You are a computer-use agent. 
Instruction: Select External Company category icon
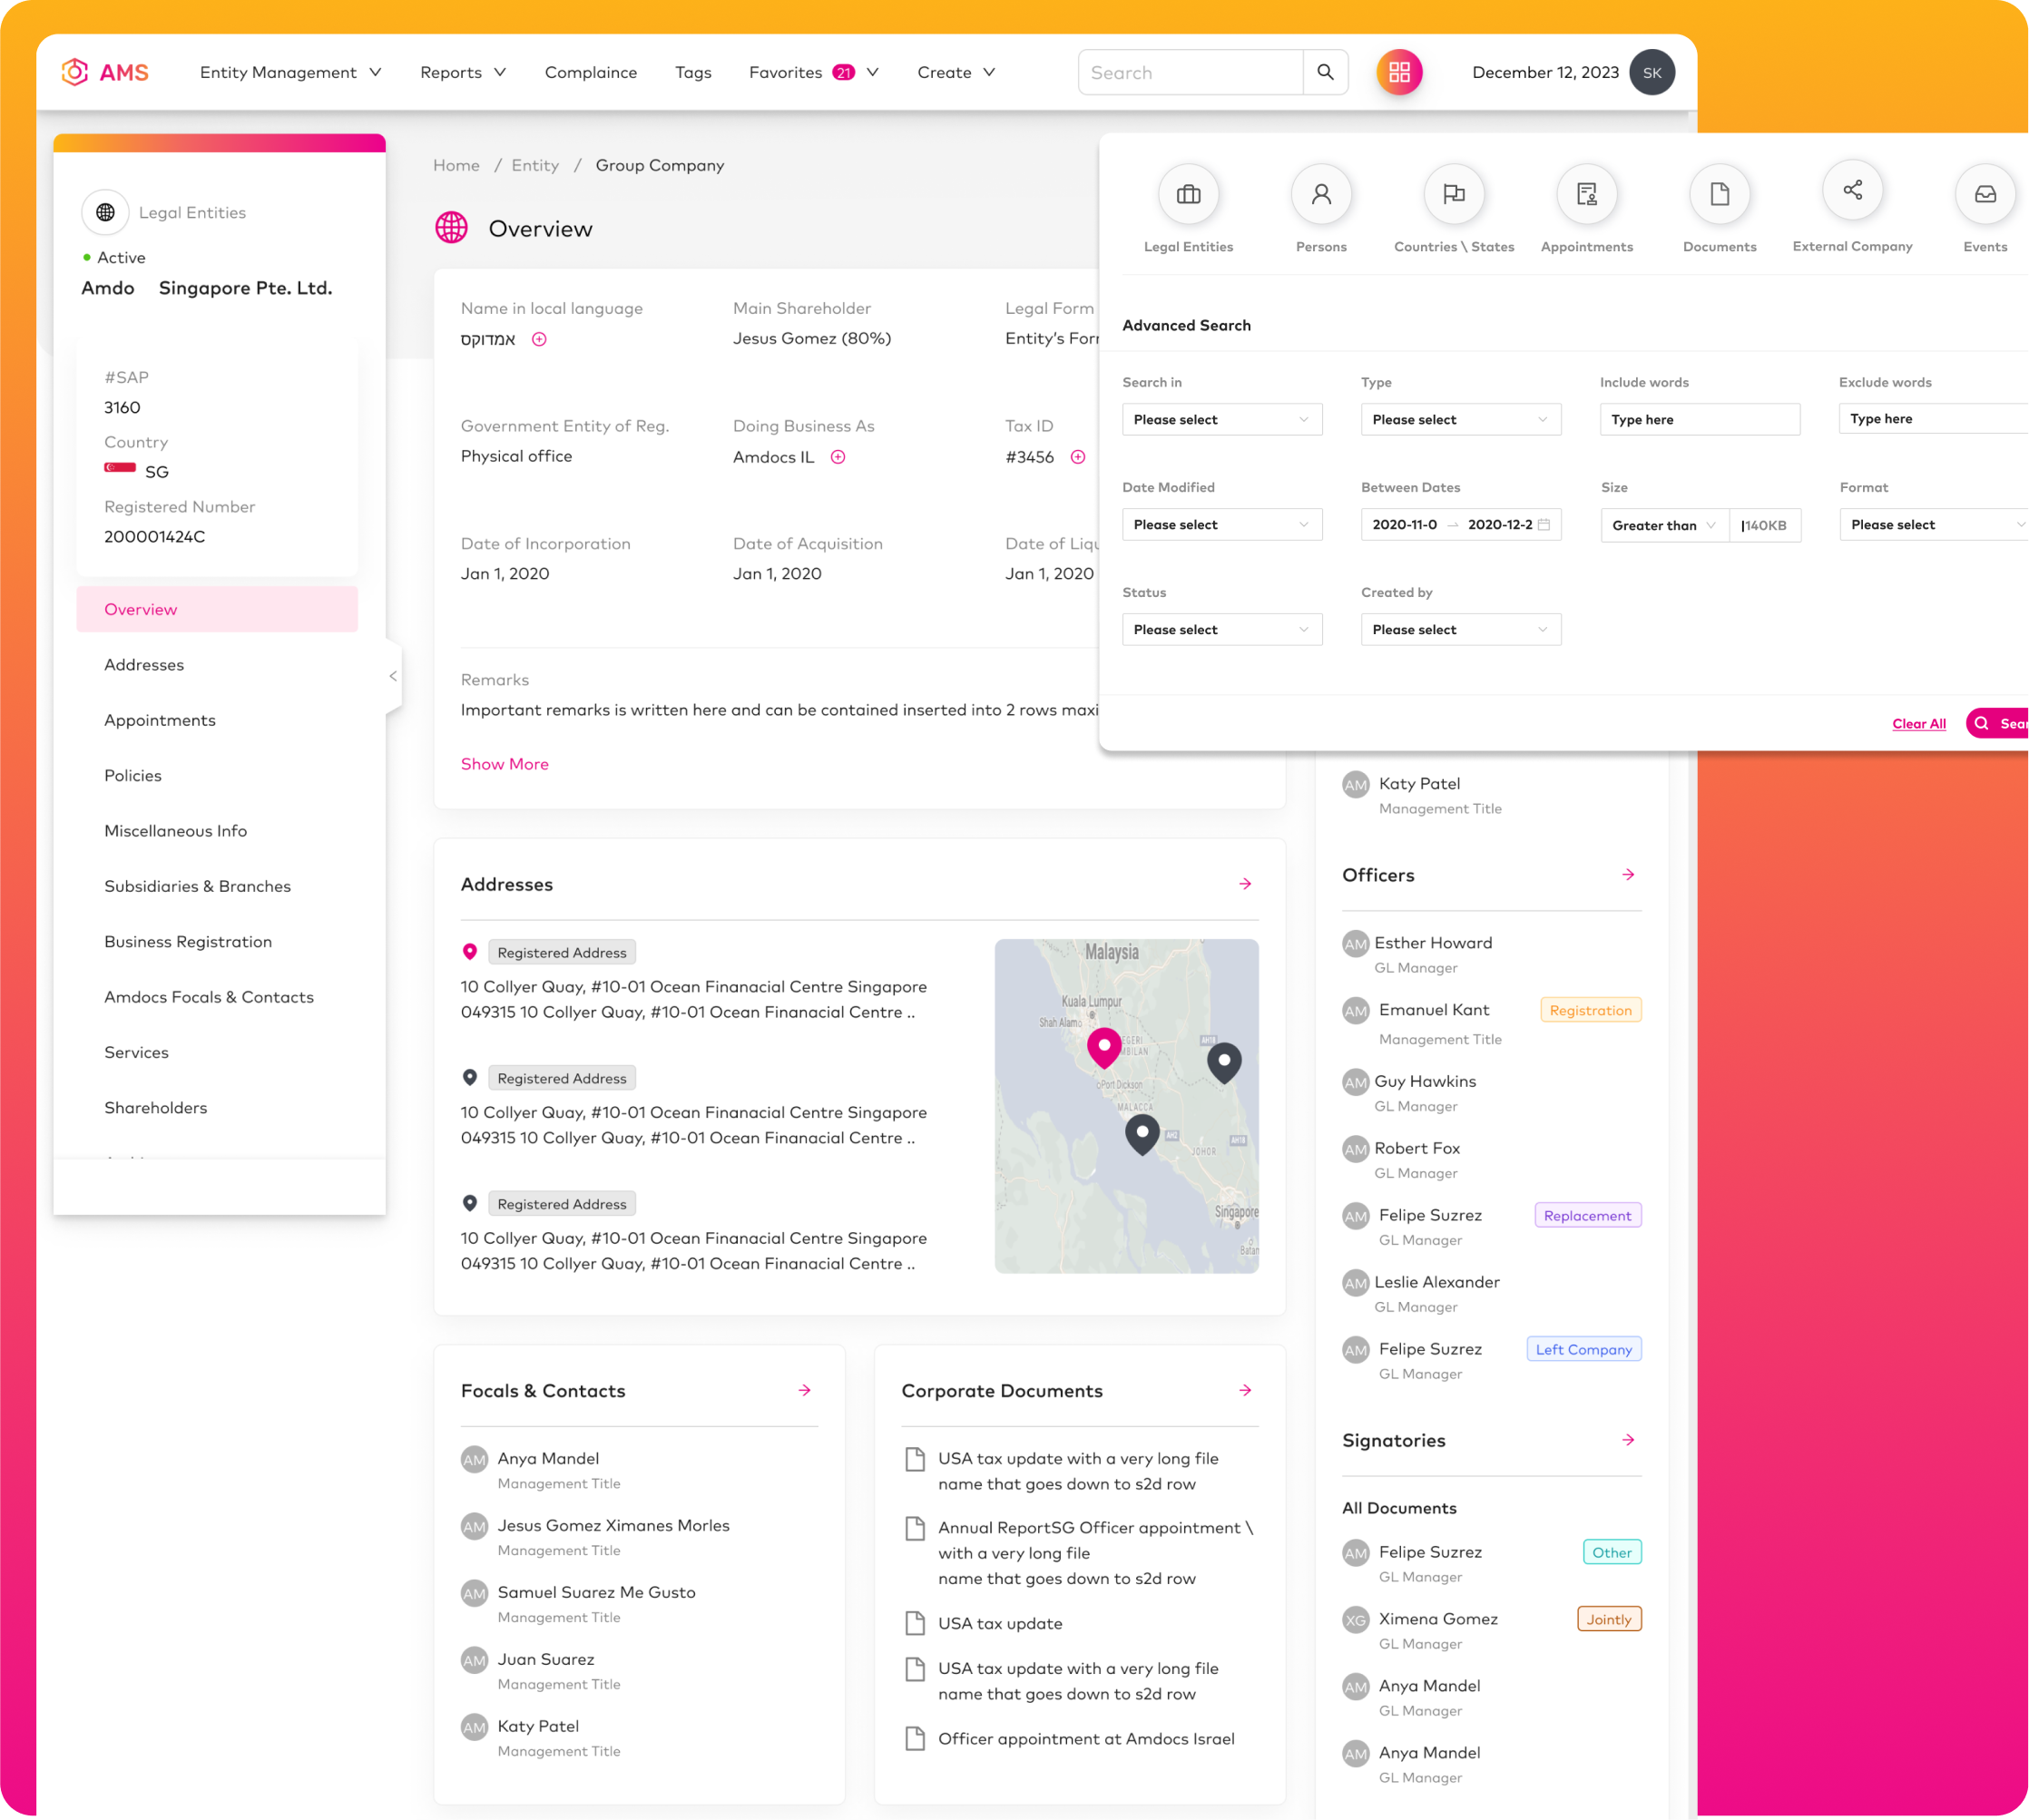click(1852, 190)
